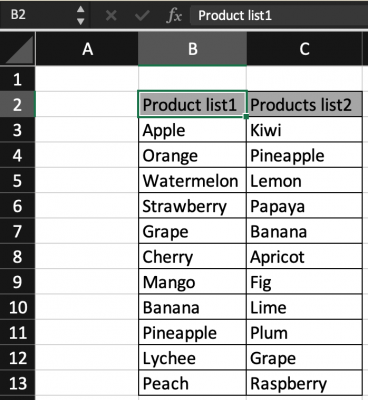Viewport: 368px width, 400px height.
Task: Select column A header
Action: (x=87, y=49)
